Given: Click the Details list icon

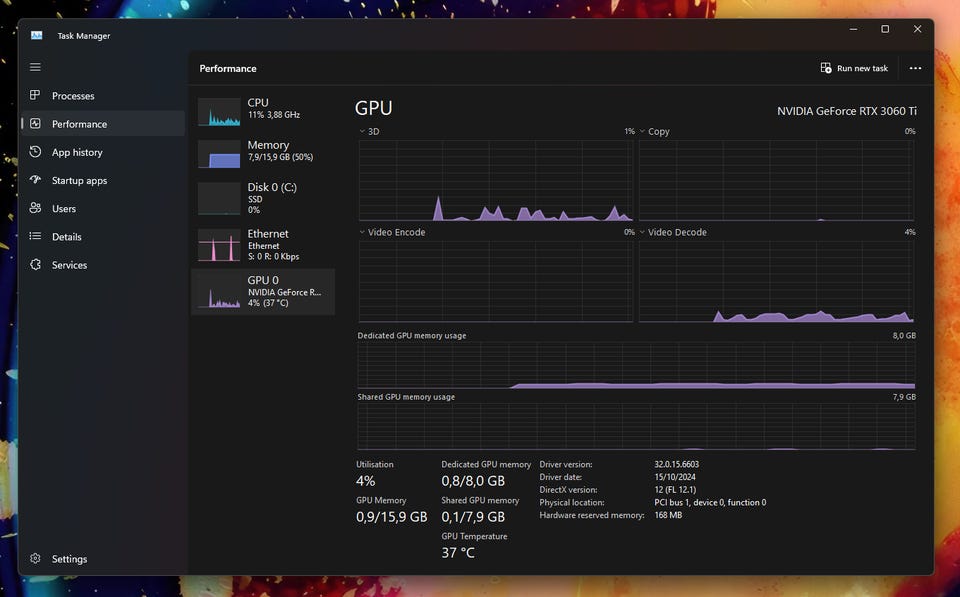Looking at the screenshot, I should [x=35, y=236].
